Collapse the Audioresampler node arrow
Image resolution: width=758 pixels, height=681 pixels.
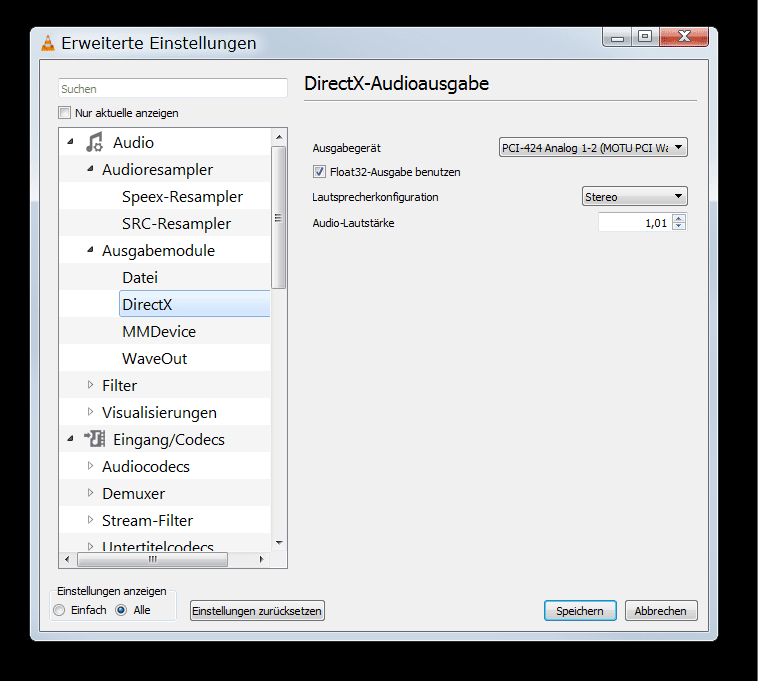[x=90, y=169]
